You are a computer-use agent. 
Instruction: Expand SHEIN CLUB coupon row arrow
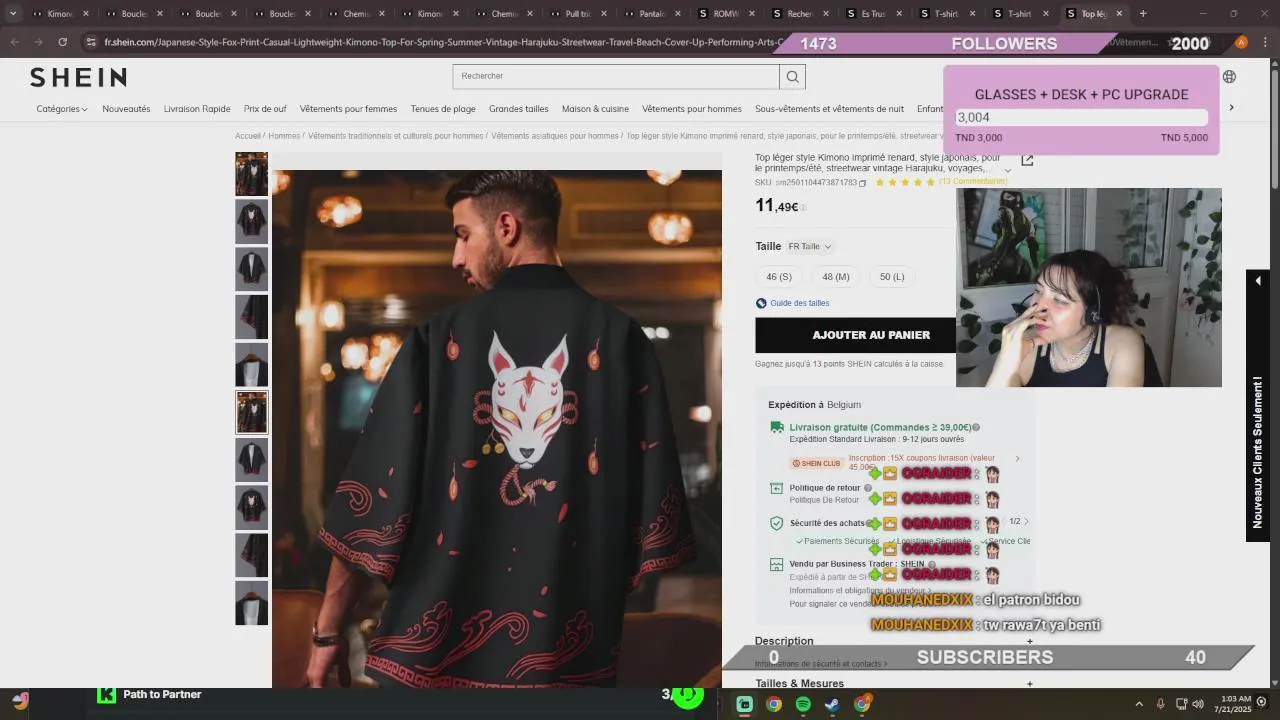[1017, 459]
